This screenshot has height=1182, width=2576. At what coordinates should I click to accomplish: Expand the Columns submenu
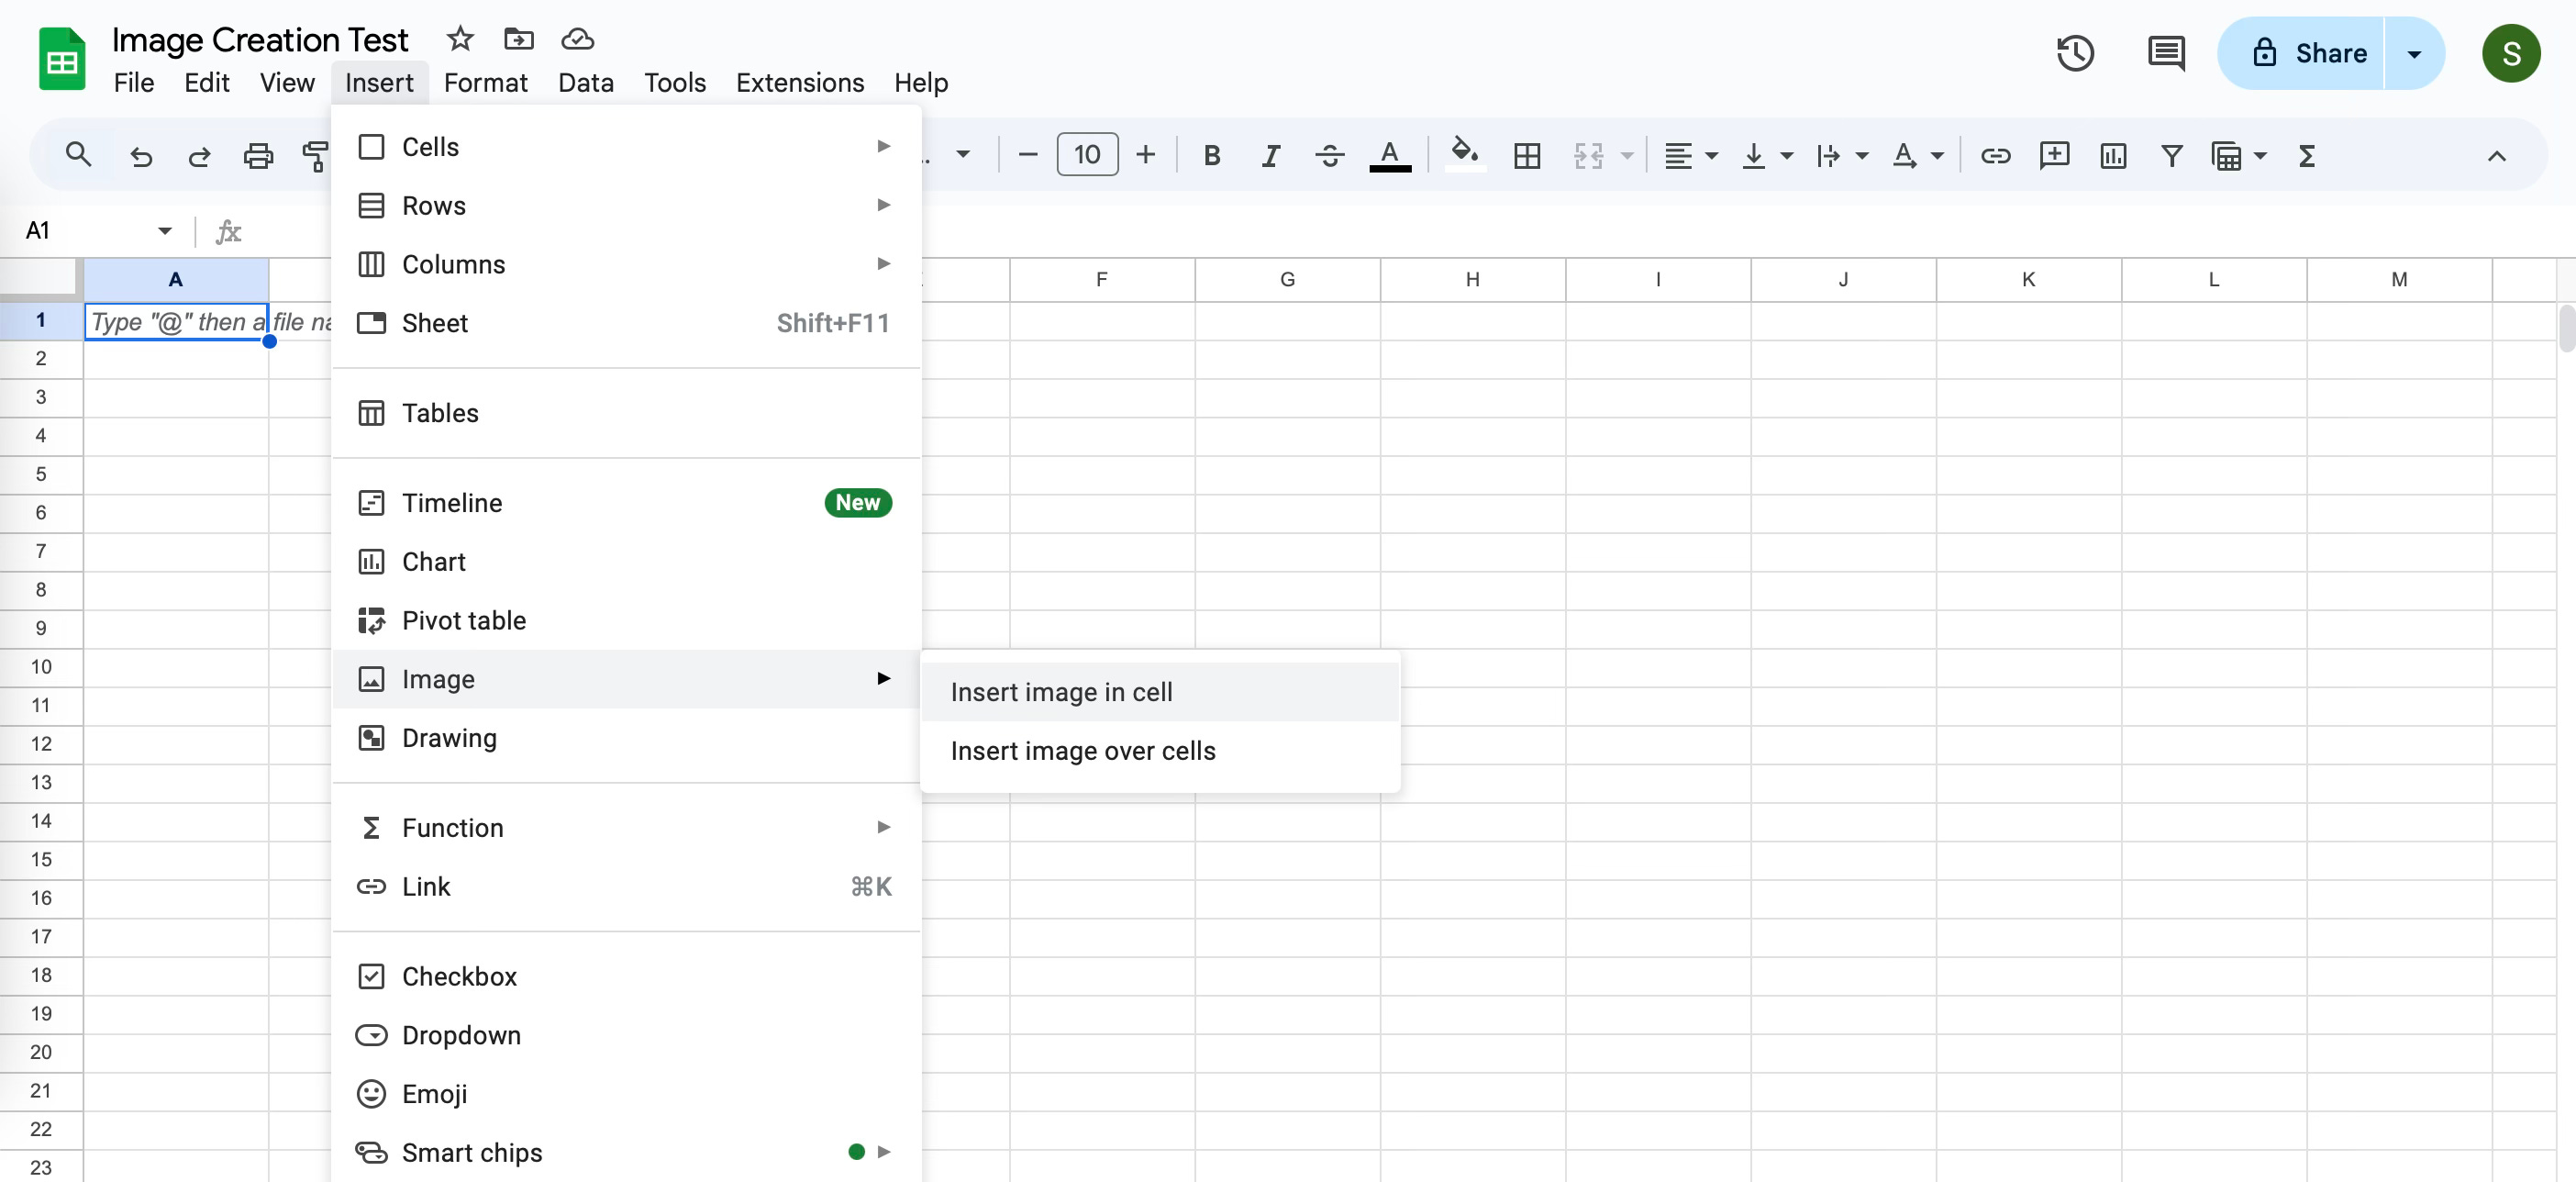625,264
